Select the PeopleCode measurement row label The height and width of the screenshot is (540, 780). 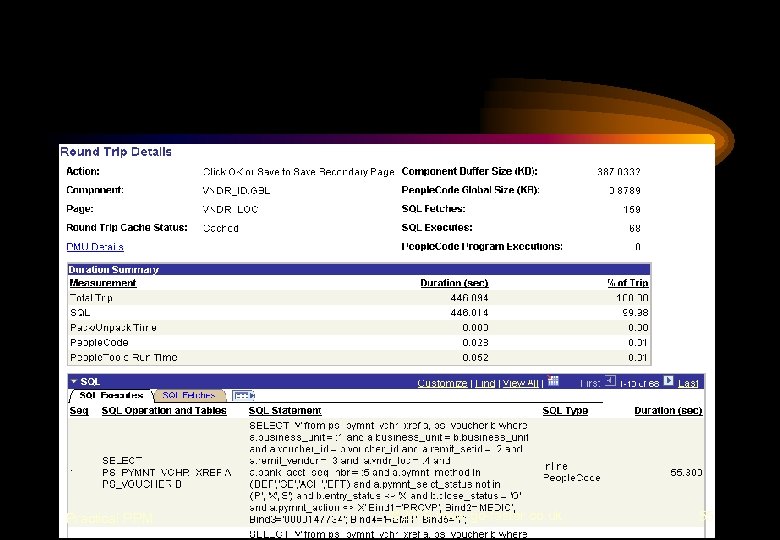[x=99, y=343]
